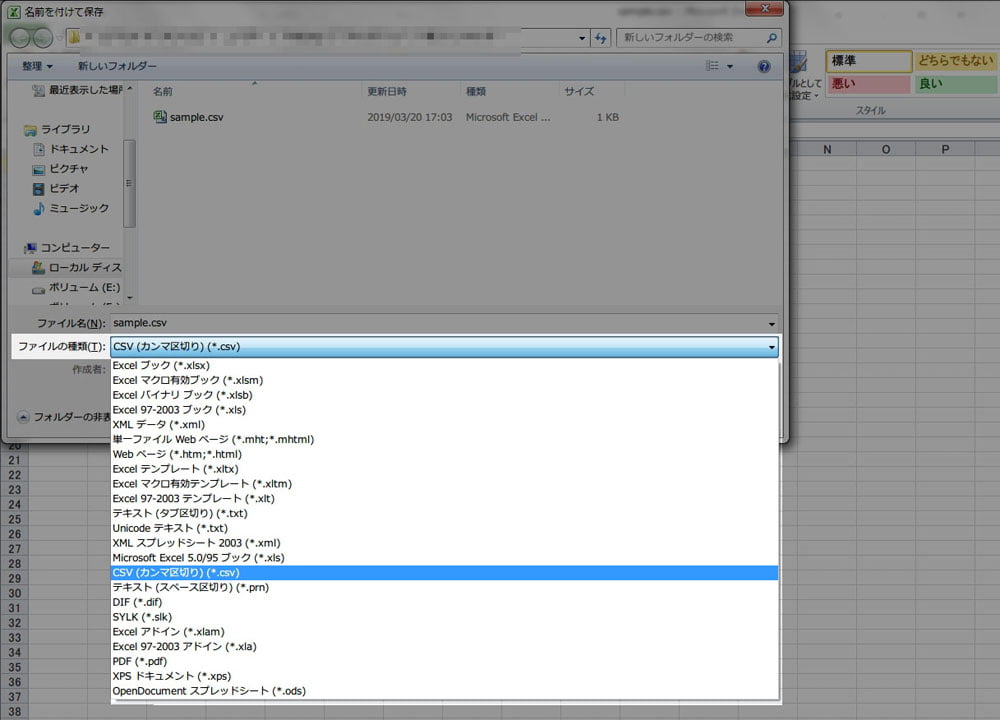1000x720 pixels.
Task: Apply 良い cell style in Excel
Action: [955, 84]
